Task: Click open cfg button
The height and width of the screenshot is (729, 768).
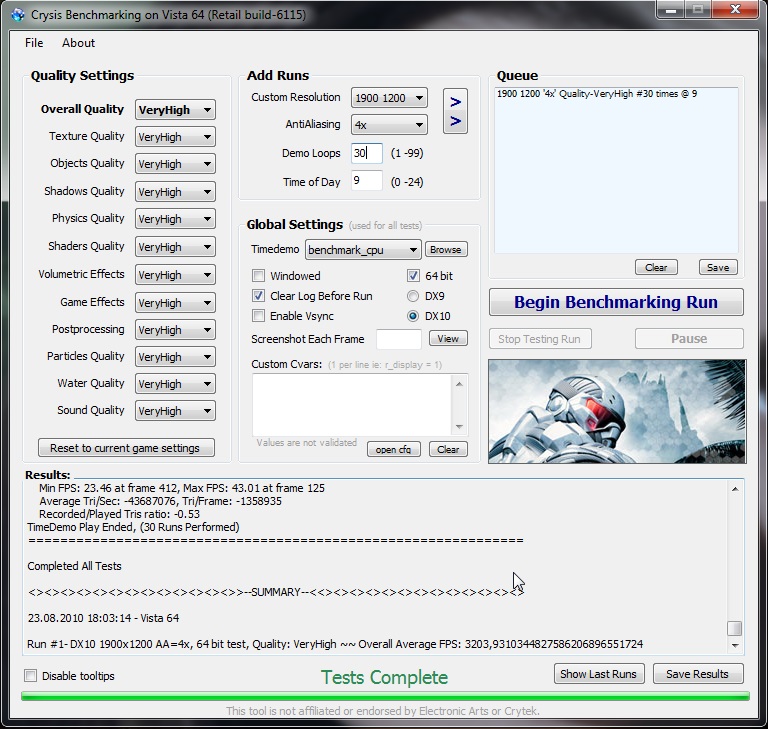Action: [393, 449]
